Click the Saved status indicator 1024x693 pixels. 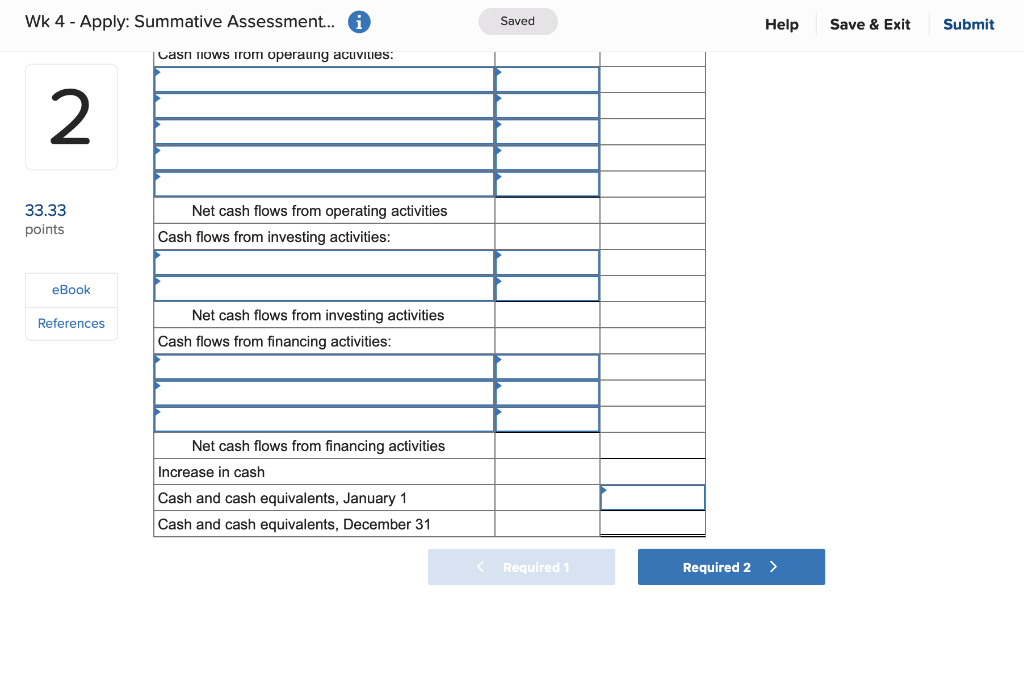[x=517, y=20]
